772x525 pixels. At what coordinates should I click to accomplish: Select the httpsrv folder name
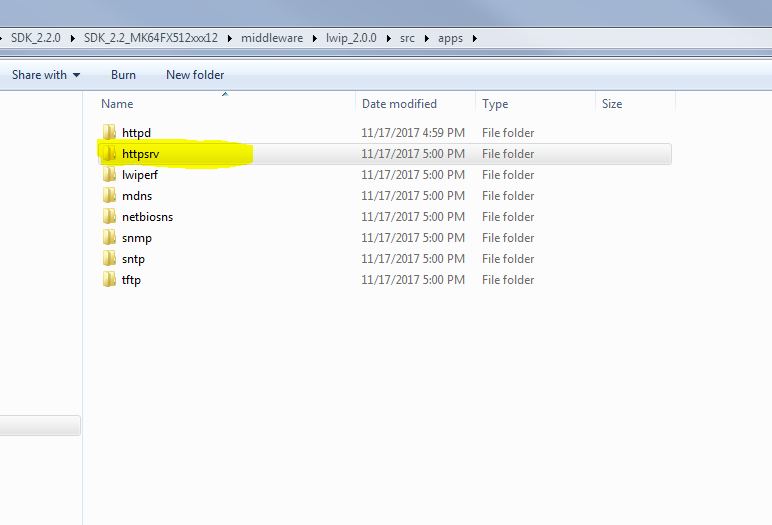tap(140, 154)
